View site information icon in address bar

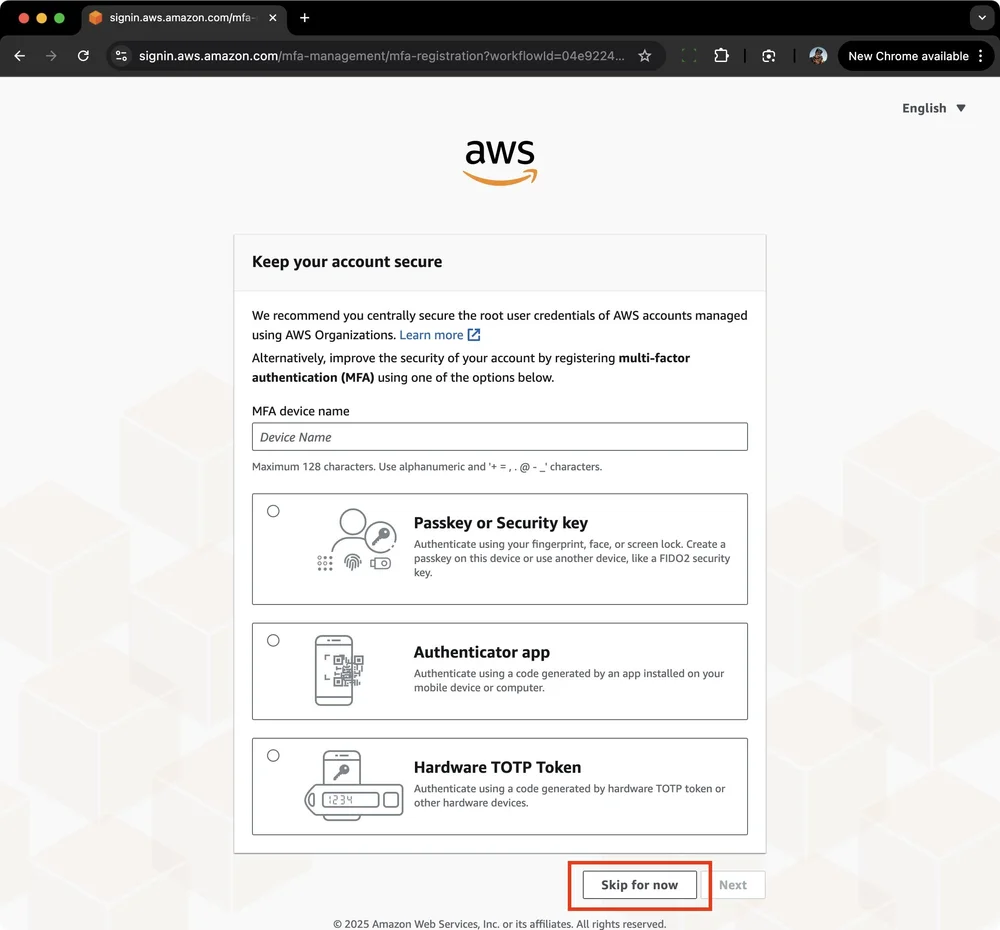pos(121,56)
